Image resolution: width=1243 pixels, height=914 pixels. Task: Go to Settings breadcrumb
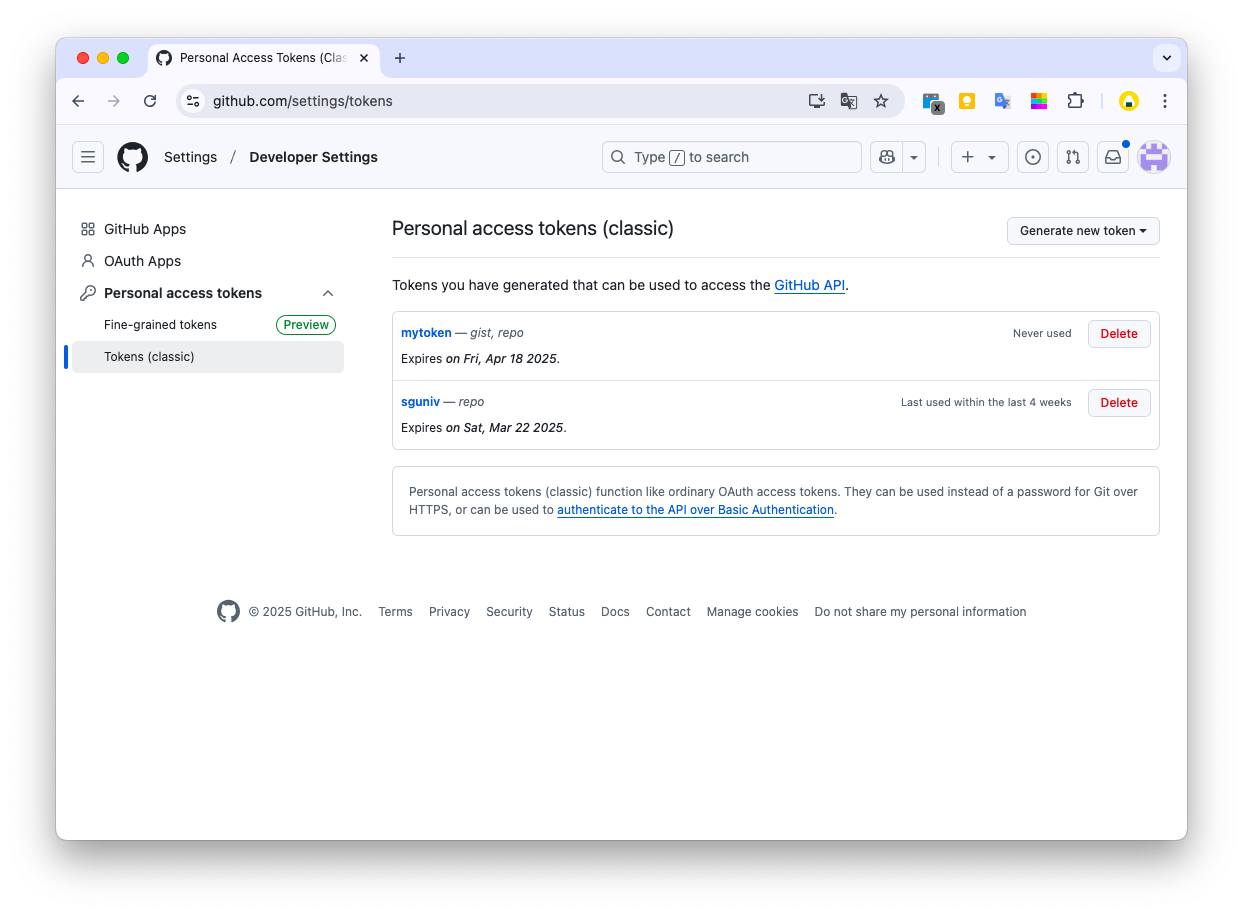click(x=190, y=157)
